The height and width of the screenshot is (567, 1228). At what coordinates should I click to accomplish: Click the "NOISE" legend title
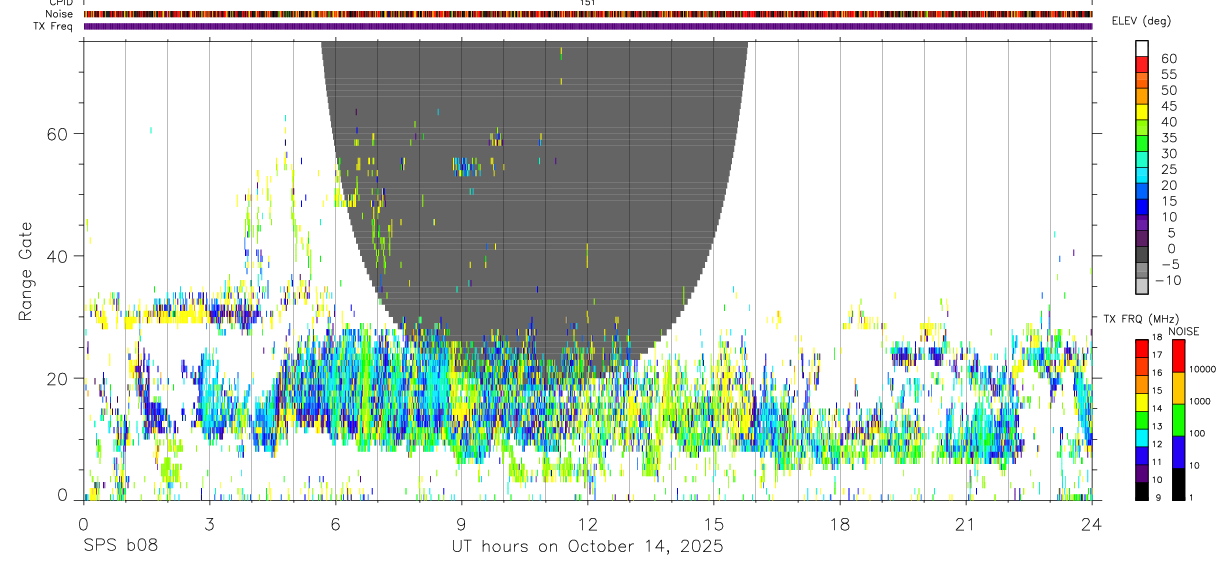point(1183,331)
